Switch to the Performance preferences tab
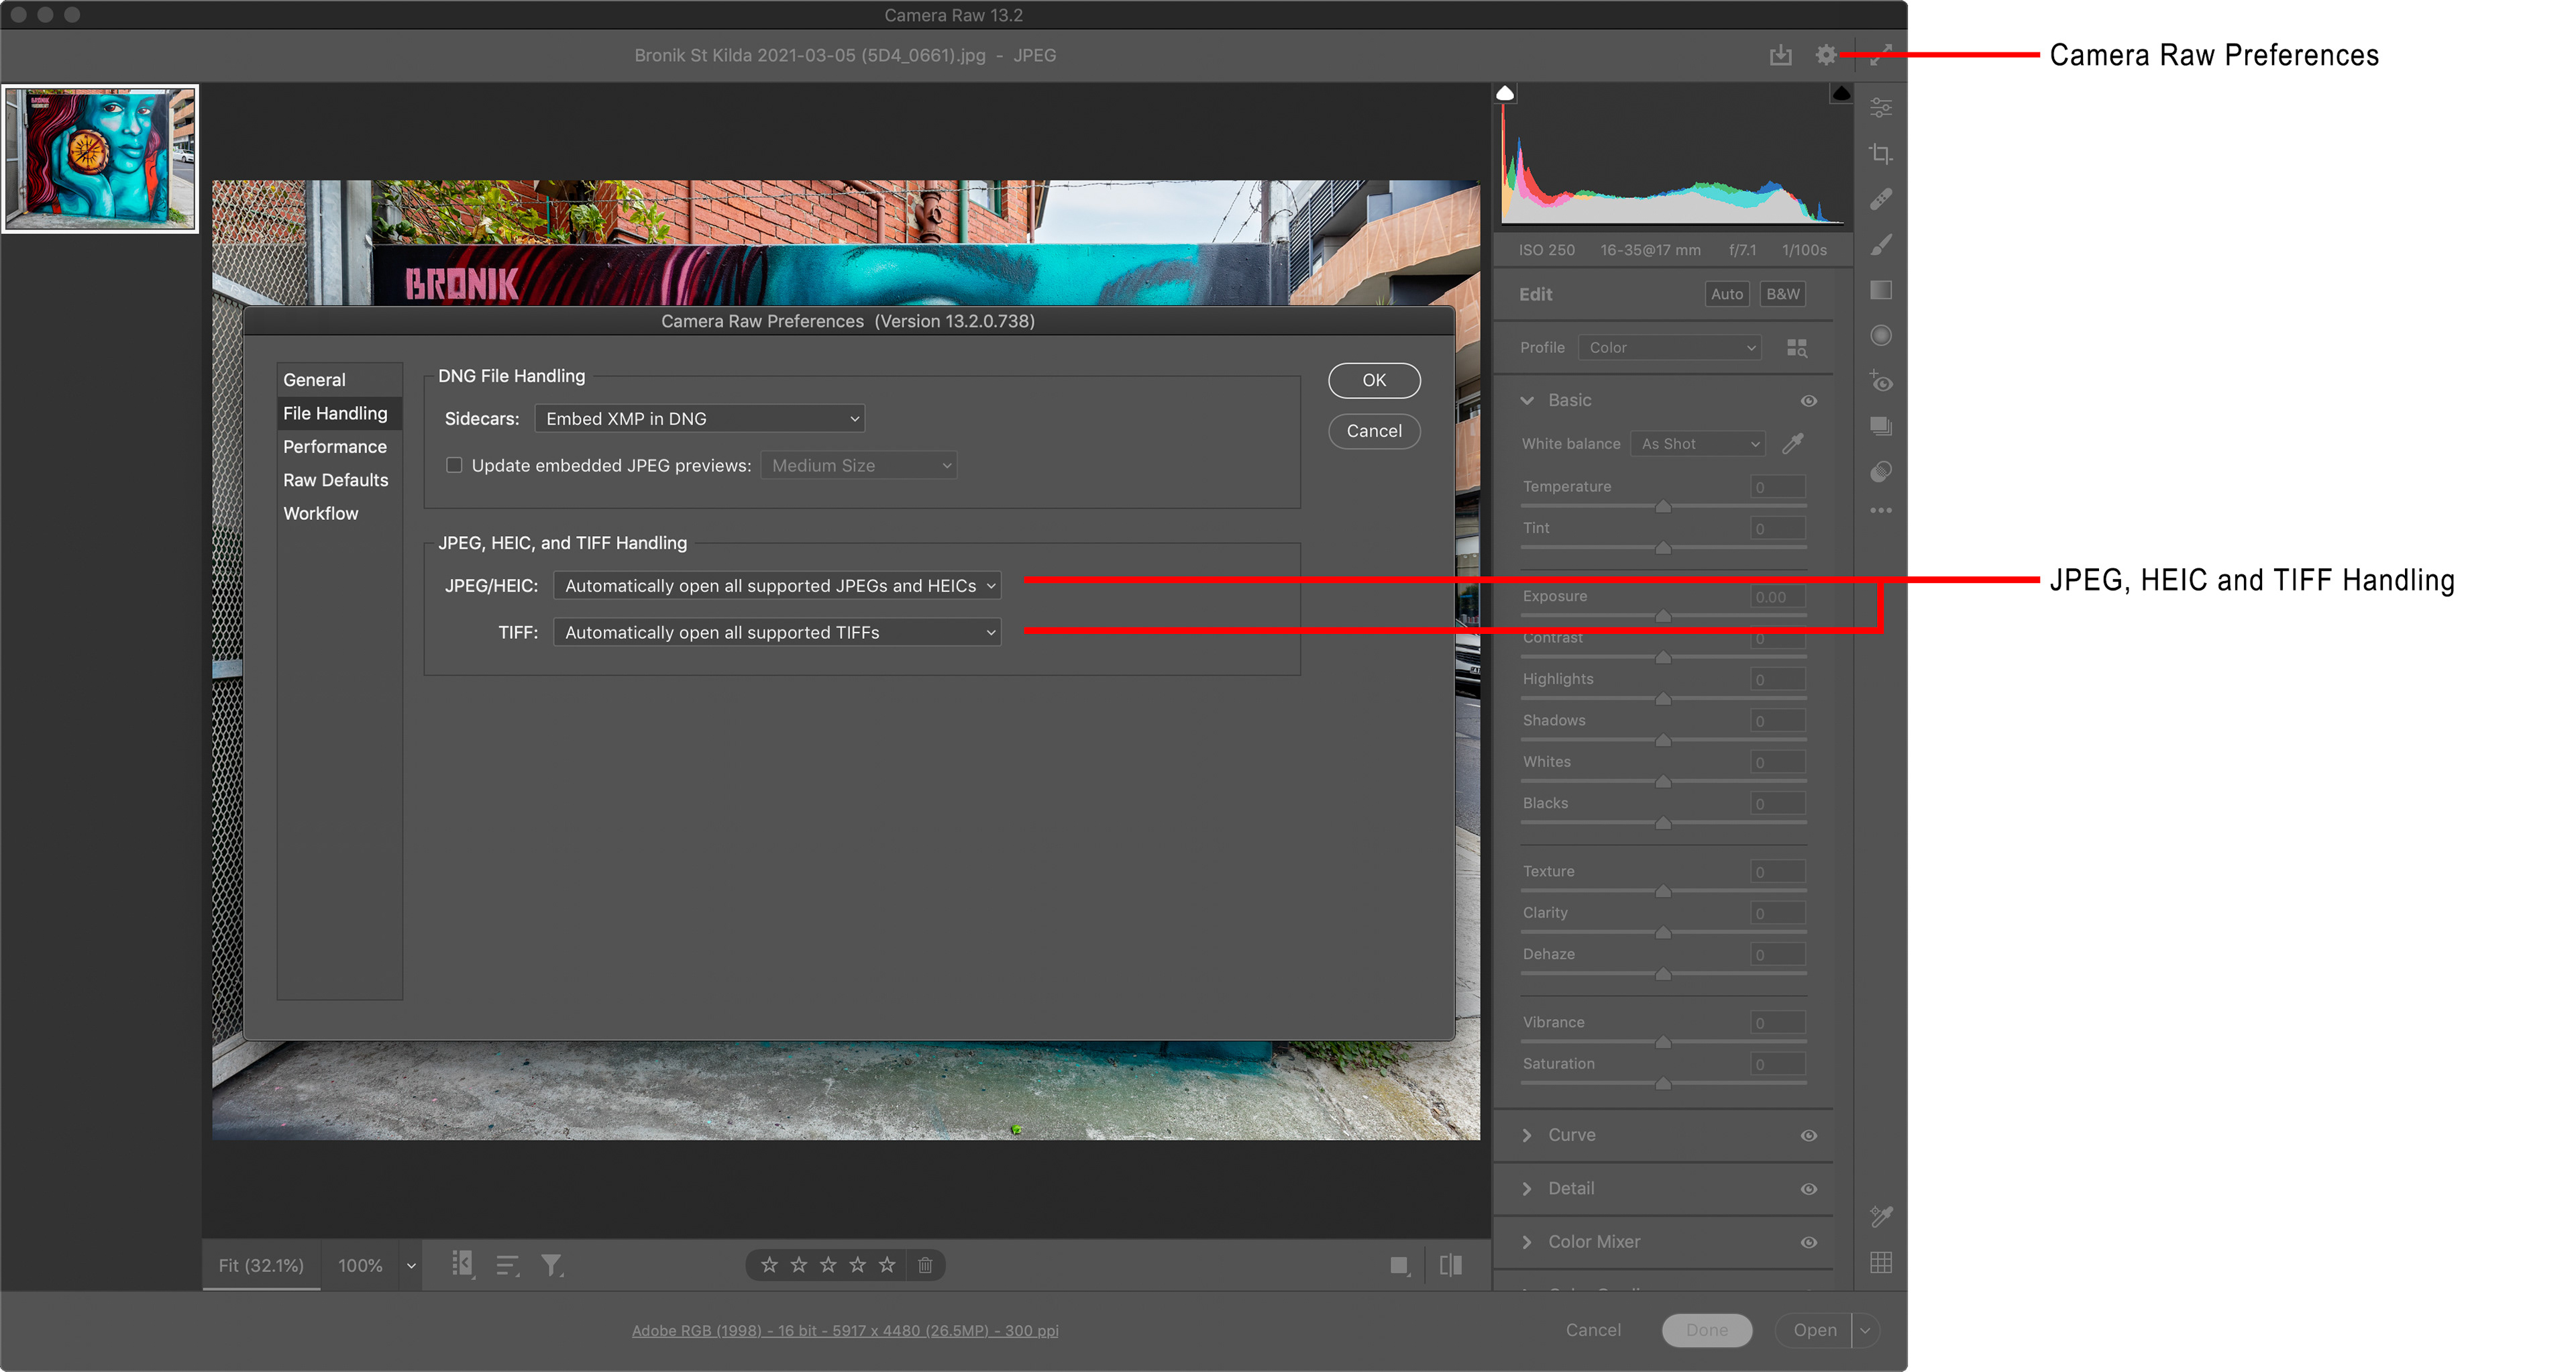This screenshot has width=2576, height=1372. point(334,446)
